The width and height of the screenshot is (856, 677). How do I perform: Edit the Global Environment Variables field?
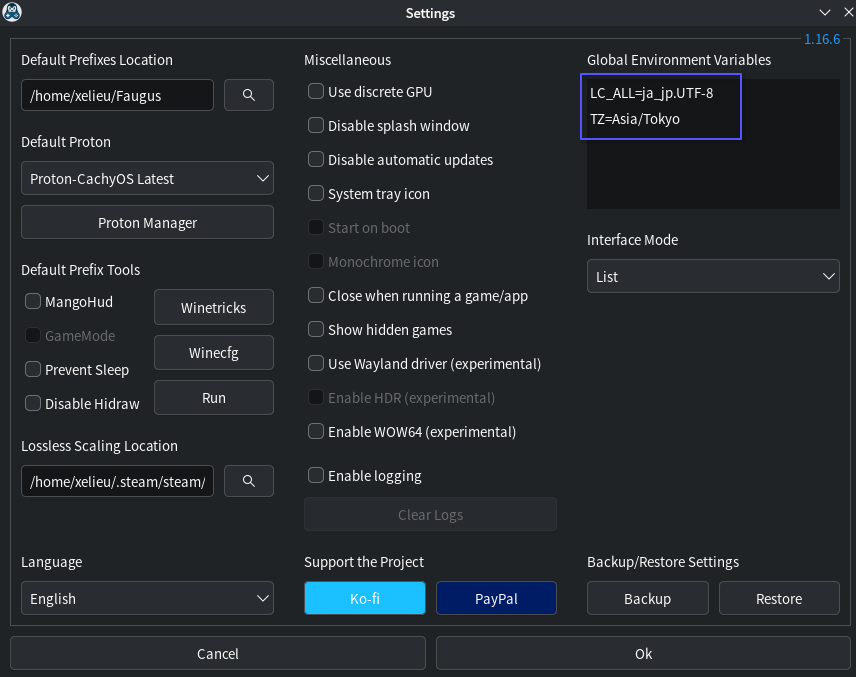(x=660, y=105)
